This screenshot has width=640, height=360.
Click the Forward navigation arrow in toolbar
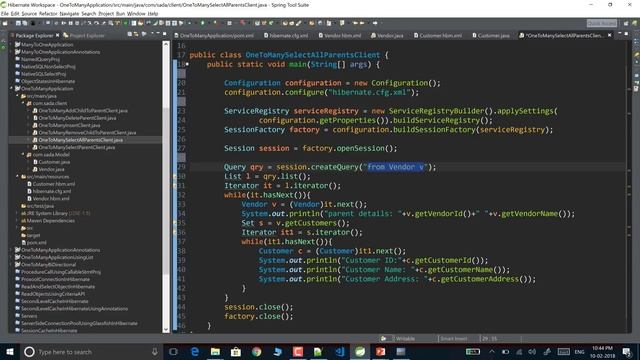tap(374, 23)
